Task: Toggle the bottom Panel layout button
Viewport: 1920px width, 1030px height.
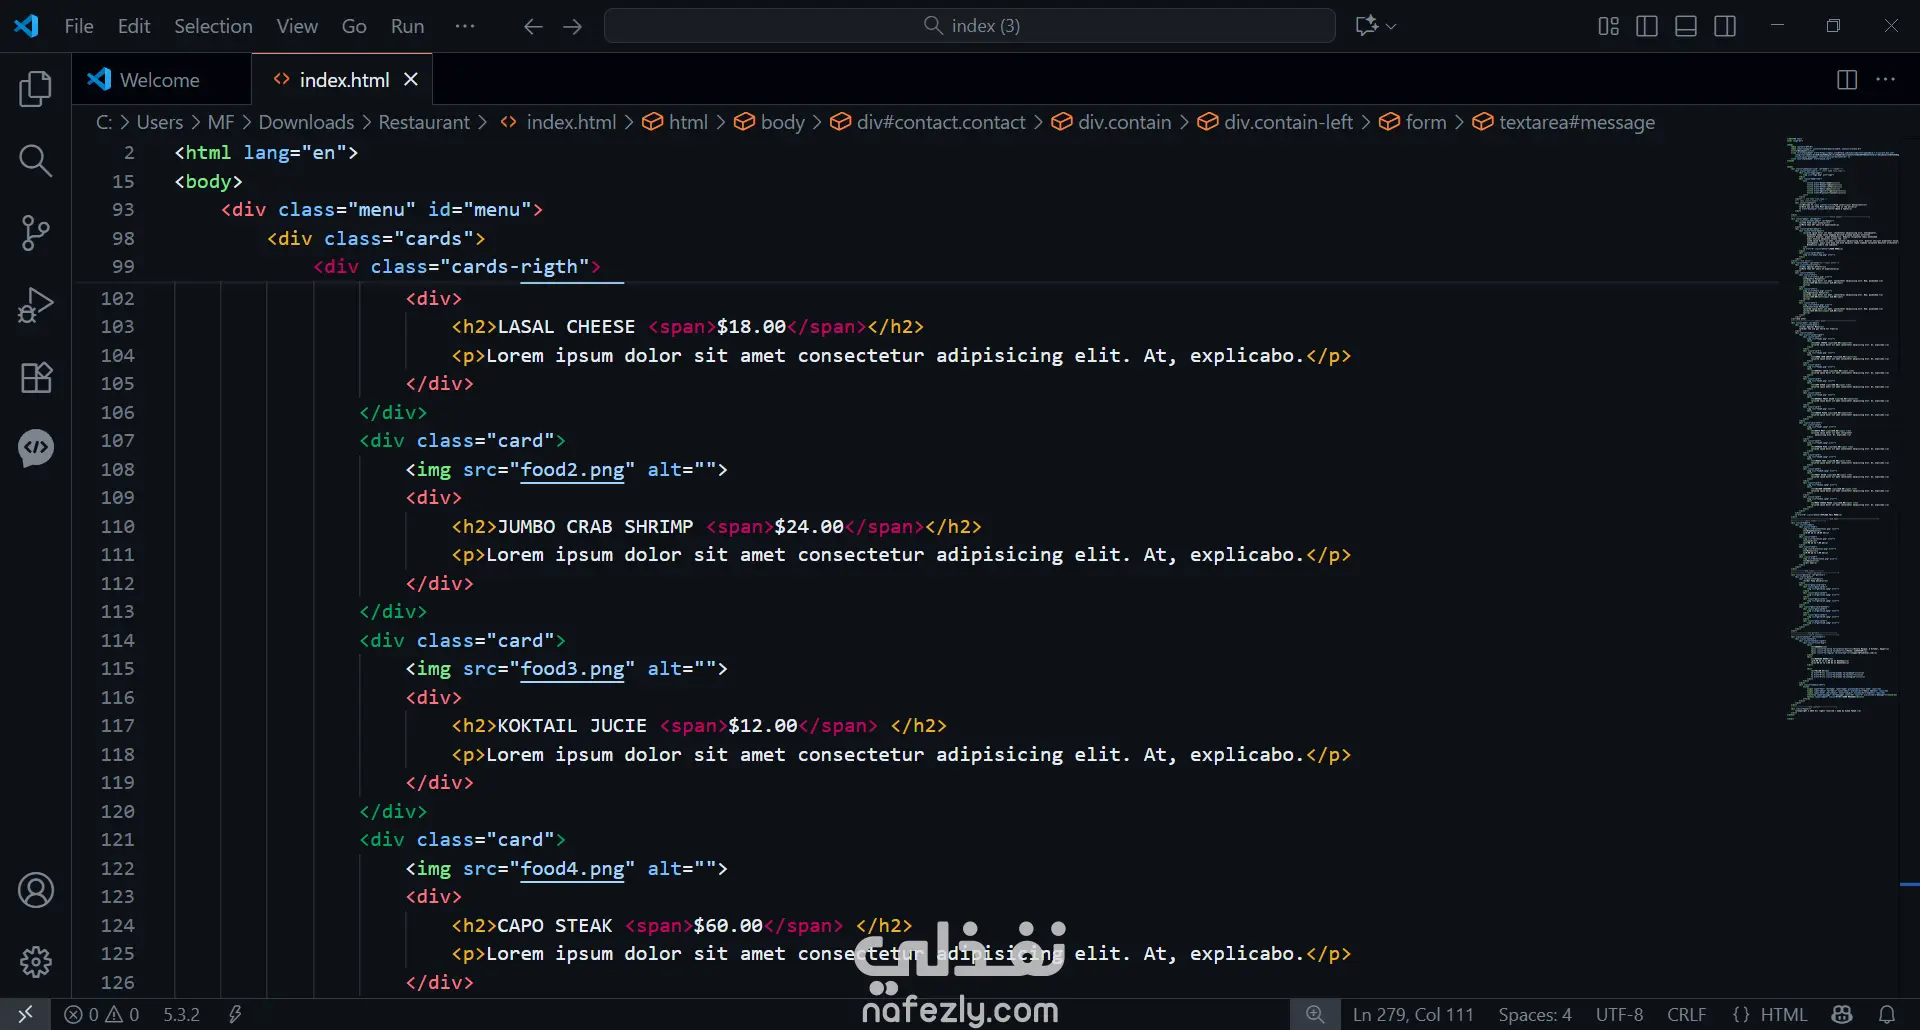Action: click(x=1686, y=26)
